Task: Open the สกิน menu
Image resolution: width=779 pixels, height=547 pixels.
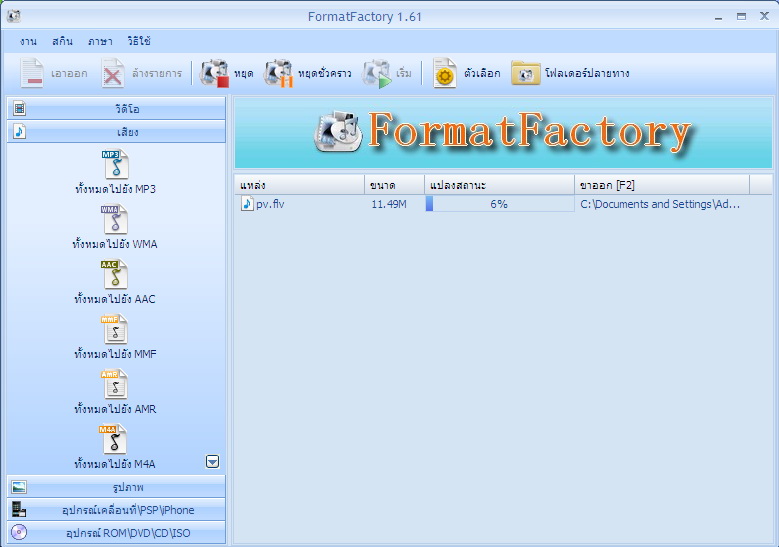Action: [62, 41]
